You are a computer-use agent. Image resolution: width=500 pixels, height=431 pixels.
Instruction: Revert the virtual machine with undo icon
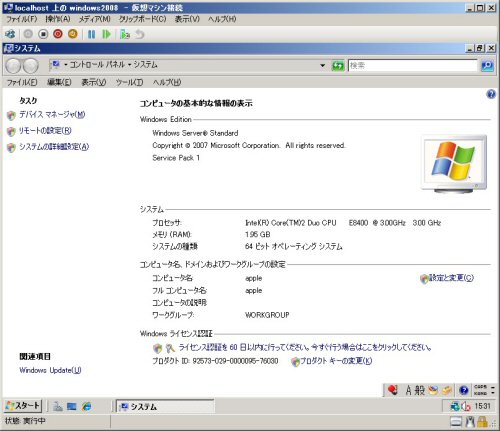(x=140, y=34)
